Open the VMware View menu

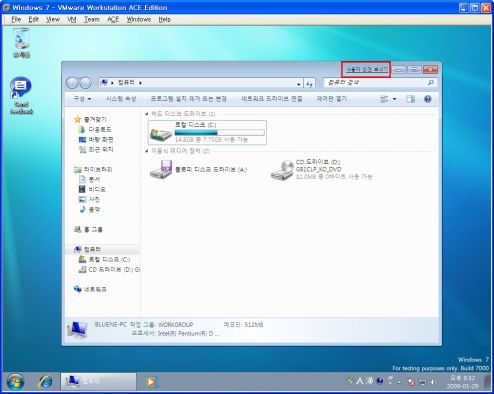(x=53, y=19)
